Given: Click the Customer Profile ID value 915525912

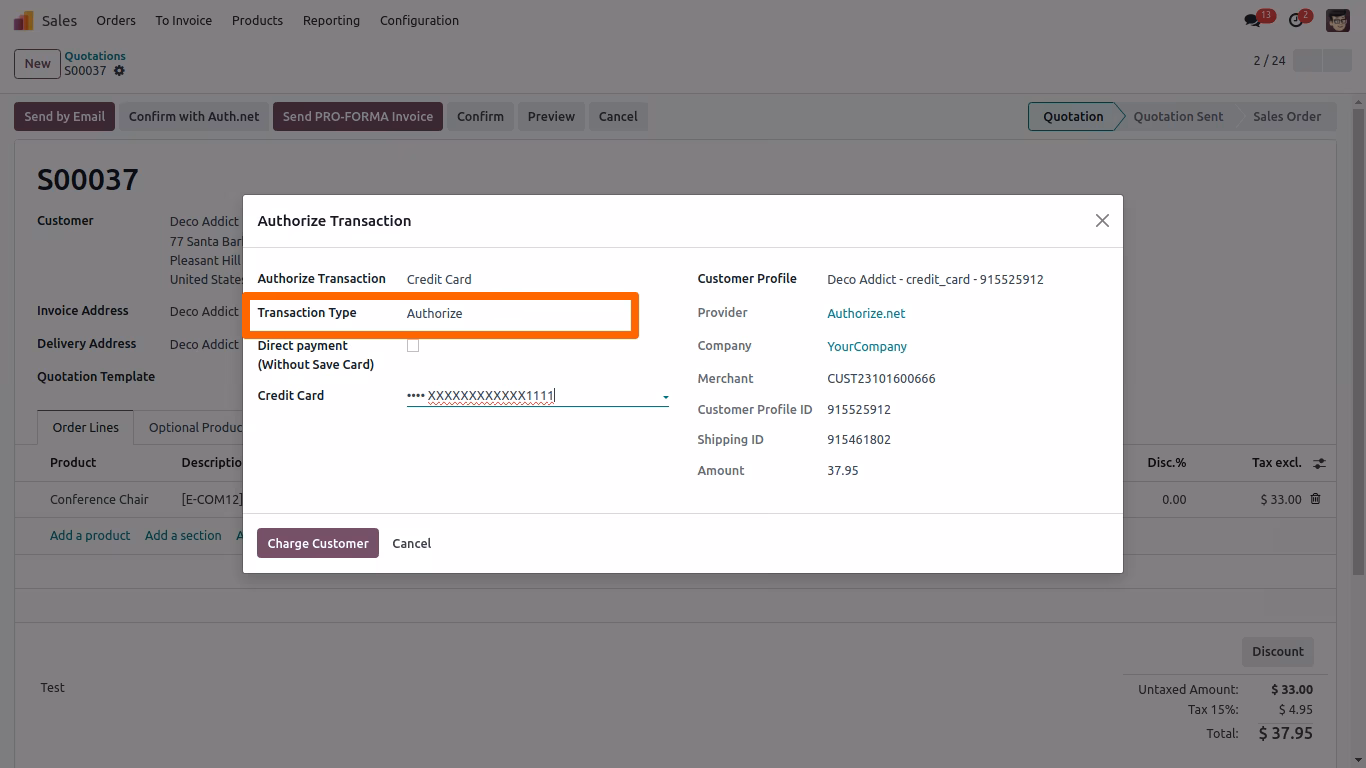Looking at the screenshot, I should click(x=859, y=409).
